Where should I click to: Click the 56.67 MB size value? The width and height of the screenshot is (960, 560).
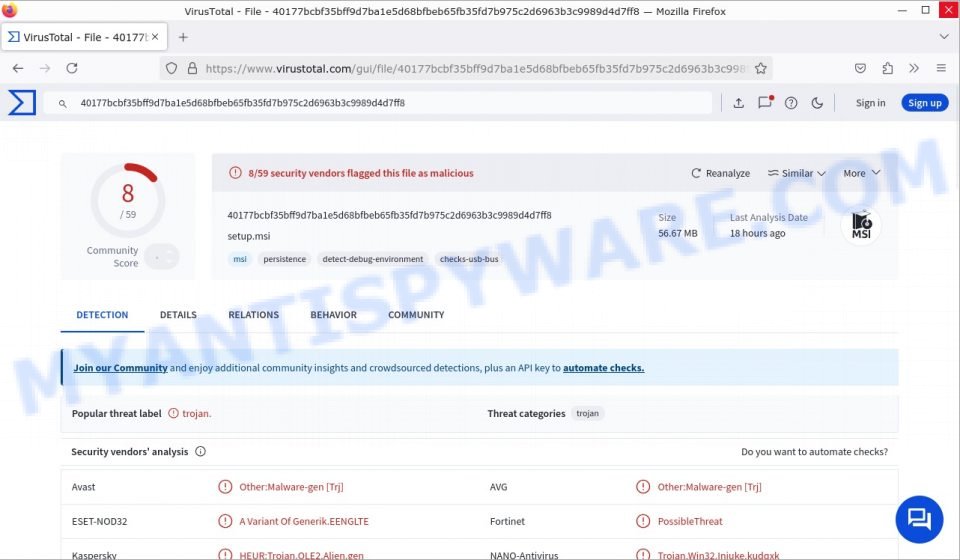pyautogui.click(x=678, y=233)
